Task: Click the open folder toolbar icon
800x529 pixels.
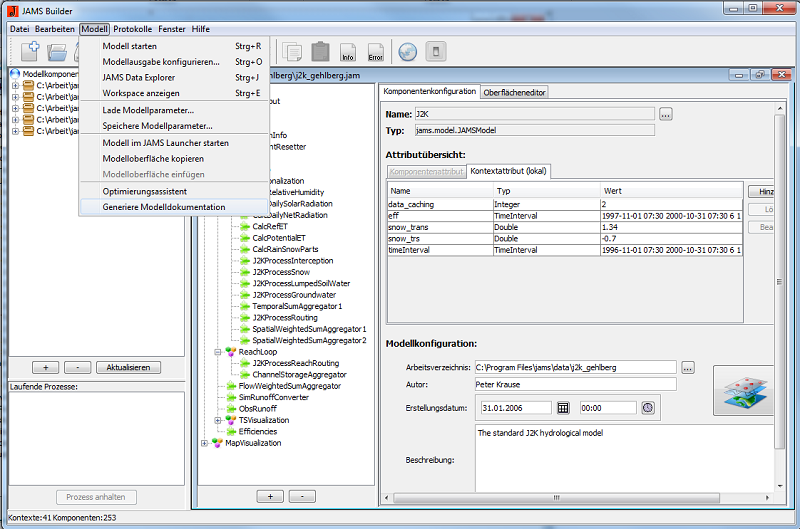Action: coord(58,51)
